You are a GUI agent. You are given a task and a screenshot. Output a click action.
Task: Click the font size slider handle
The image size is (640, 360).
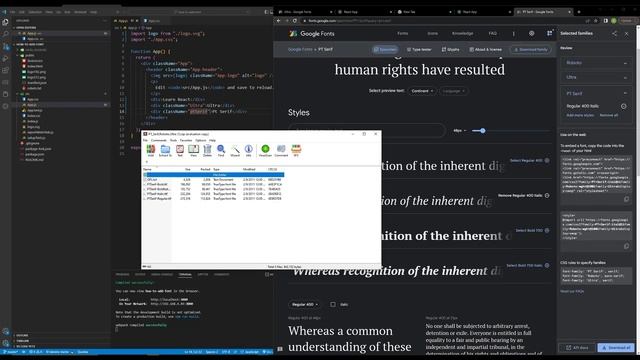[483, 131]
